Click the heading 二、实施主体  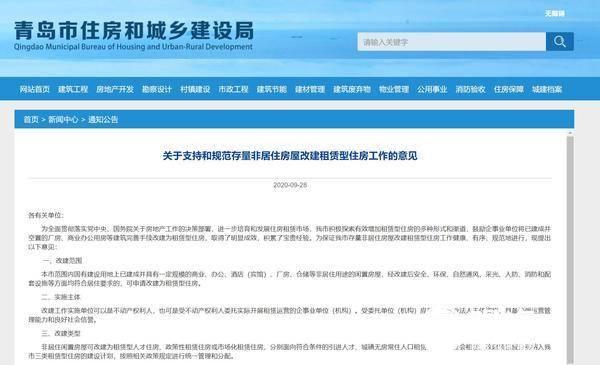(x=61, y=297)
